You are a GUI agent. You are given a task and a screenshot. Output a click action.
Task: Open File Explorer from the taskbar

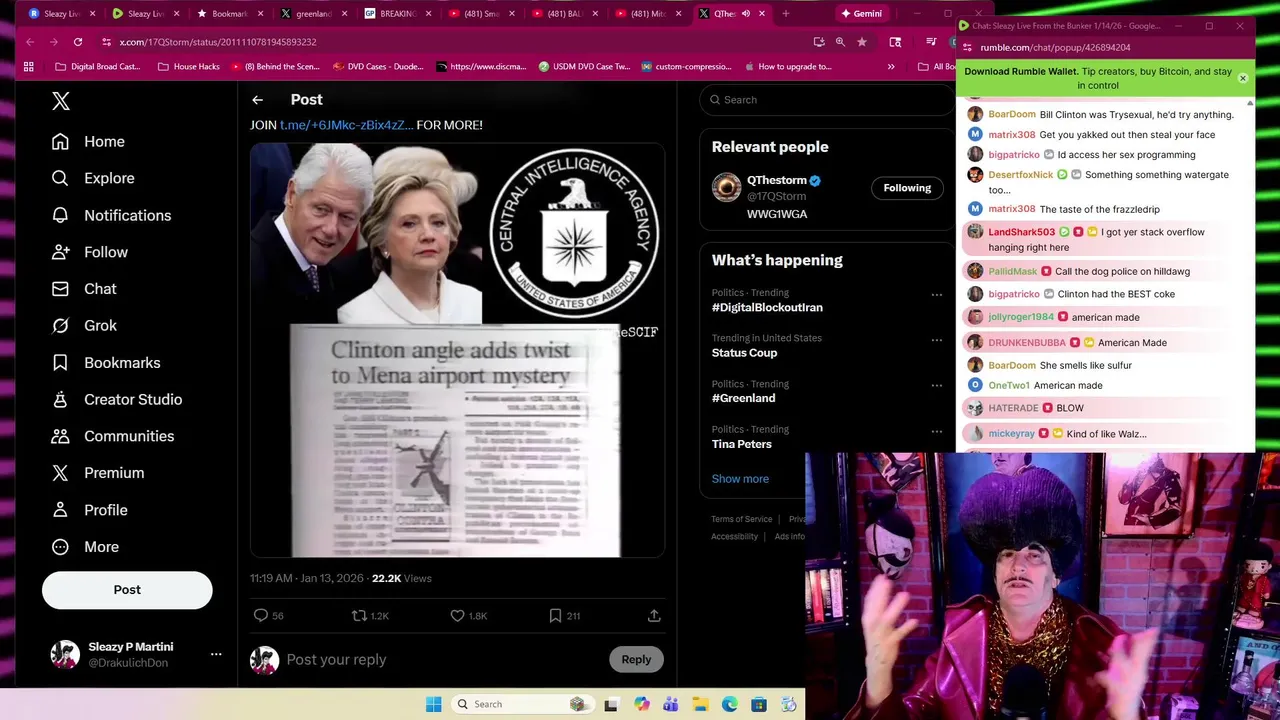[700, 704]
